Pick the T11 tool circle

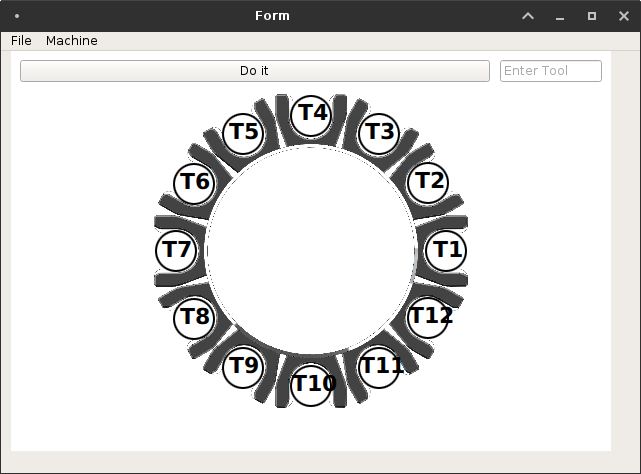coord(379,367)
